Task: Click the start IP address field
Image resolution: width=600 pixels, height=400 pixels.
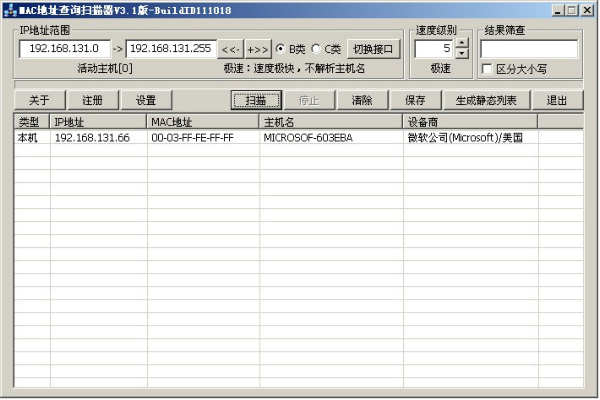Action: (65, 48)
